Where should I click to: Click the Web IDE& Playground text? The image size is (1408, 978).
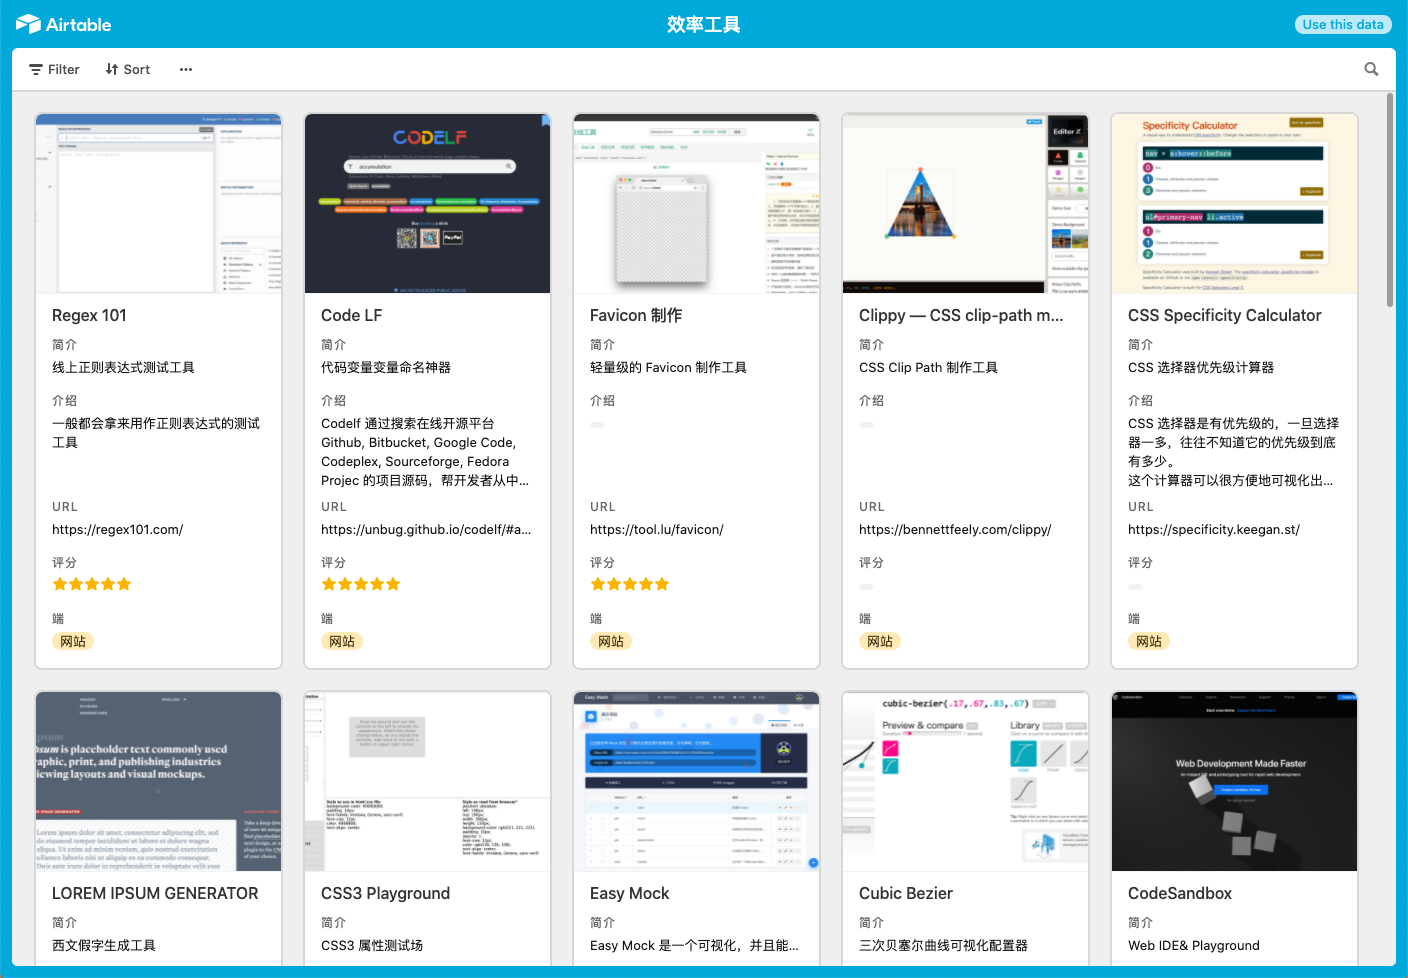pyautogui.click(x=1194, y=945)
